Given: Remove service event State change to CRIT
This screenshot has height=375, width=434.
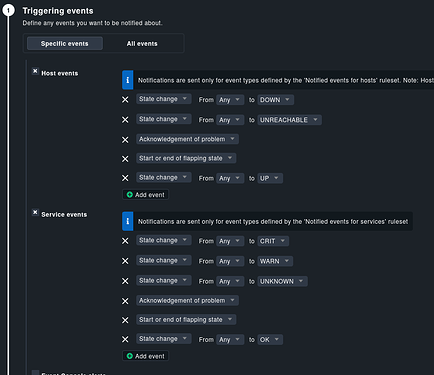Looking at the screenshot, I should [x=125, y=241].
